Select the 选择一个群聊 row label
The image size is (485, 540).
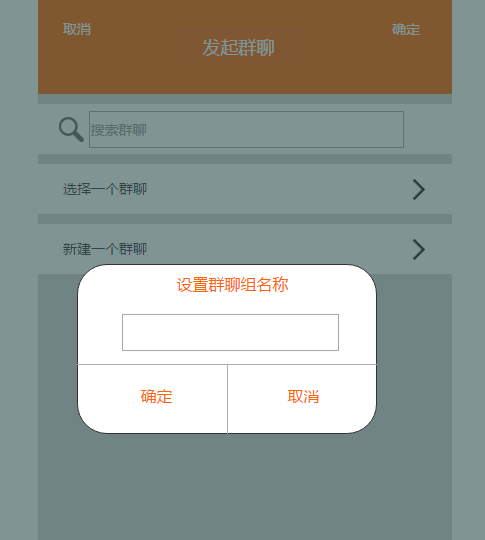105,189
